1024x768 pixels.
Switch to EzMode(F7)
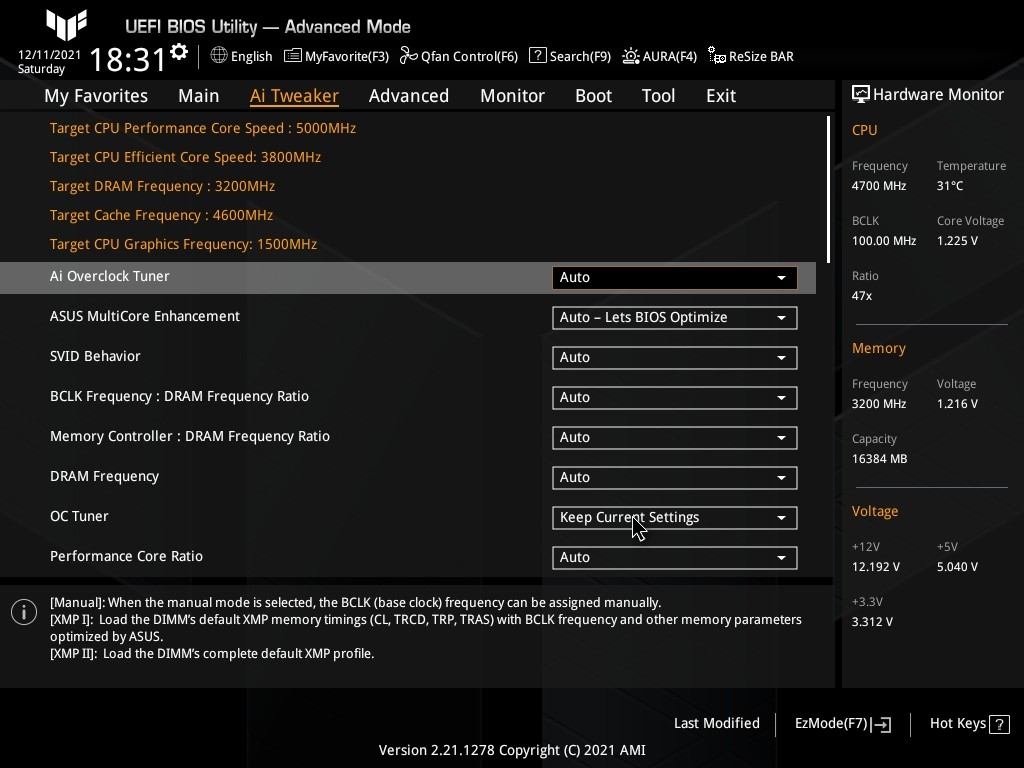coord(842,724)
